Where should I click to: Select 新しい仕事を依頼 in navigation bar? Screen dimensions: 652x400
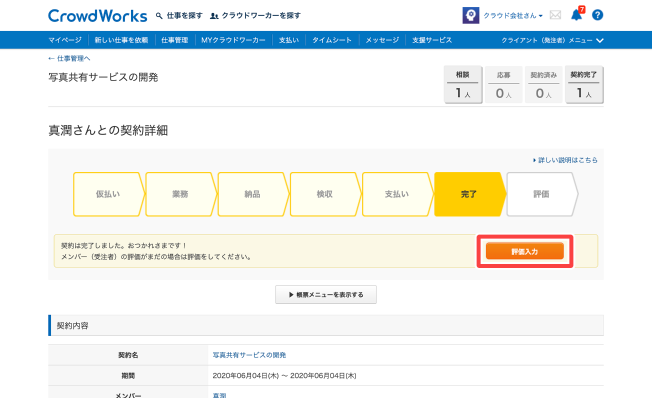[x=121, y=39]
